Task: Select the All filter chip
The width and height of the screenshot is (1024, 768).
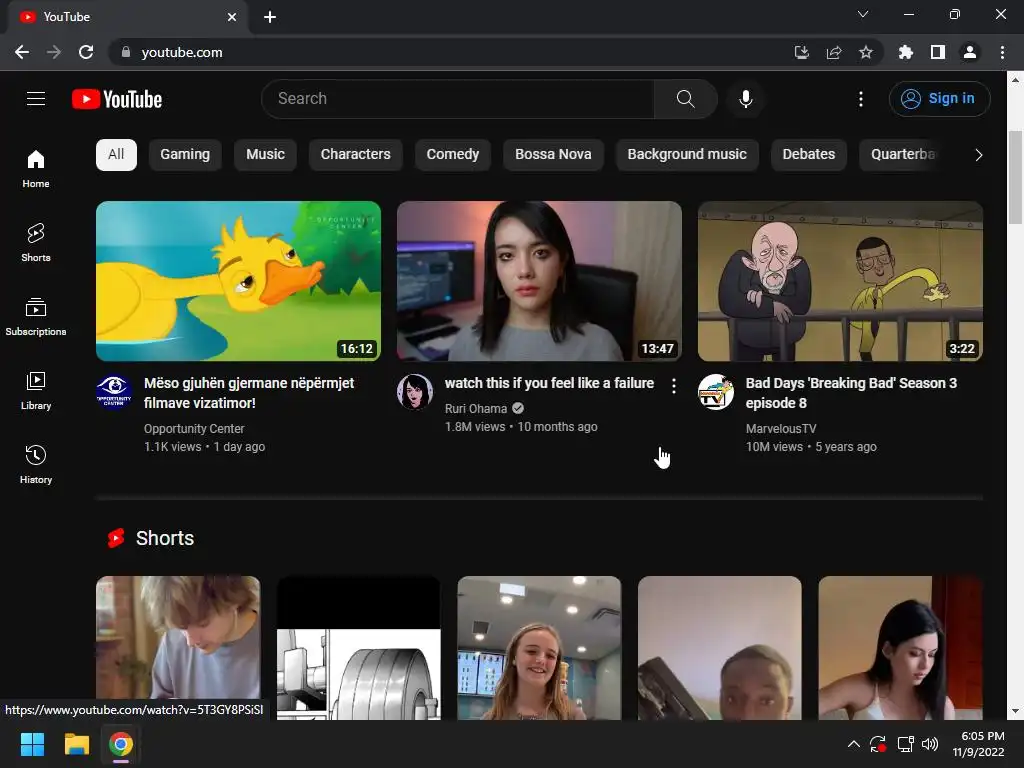Action: pyautogui.click(x=116, y=155)
